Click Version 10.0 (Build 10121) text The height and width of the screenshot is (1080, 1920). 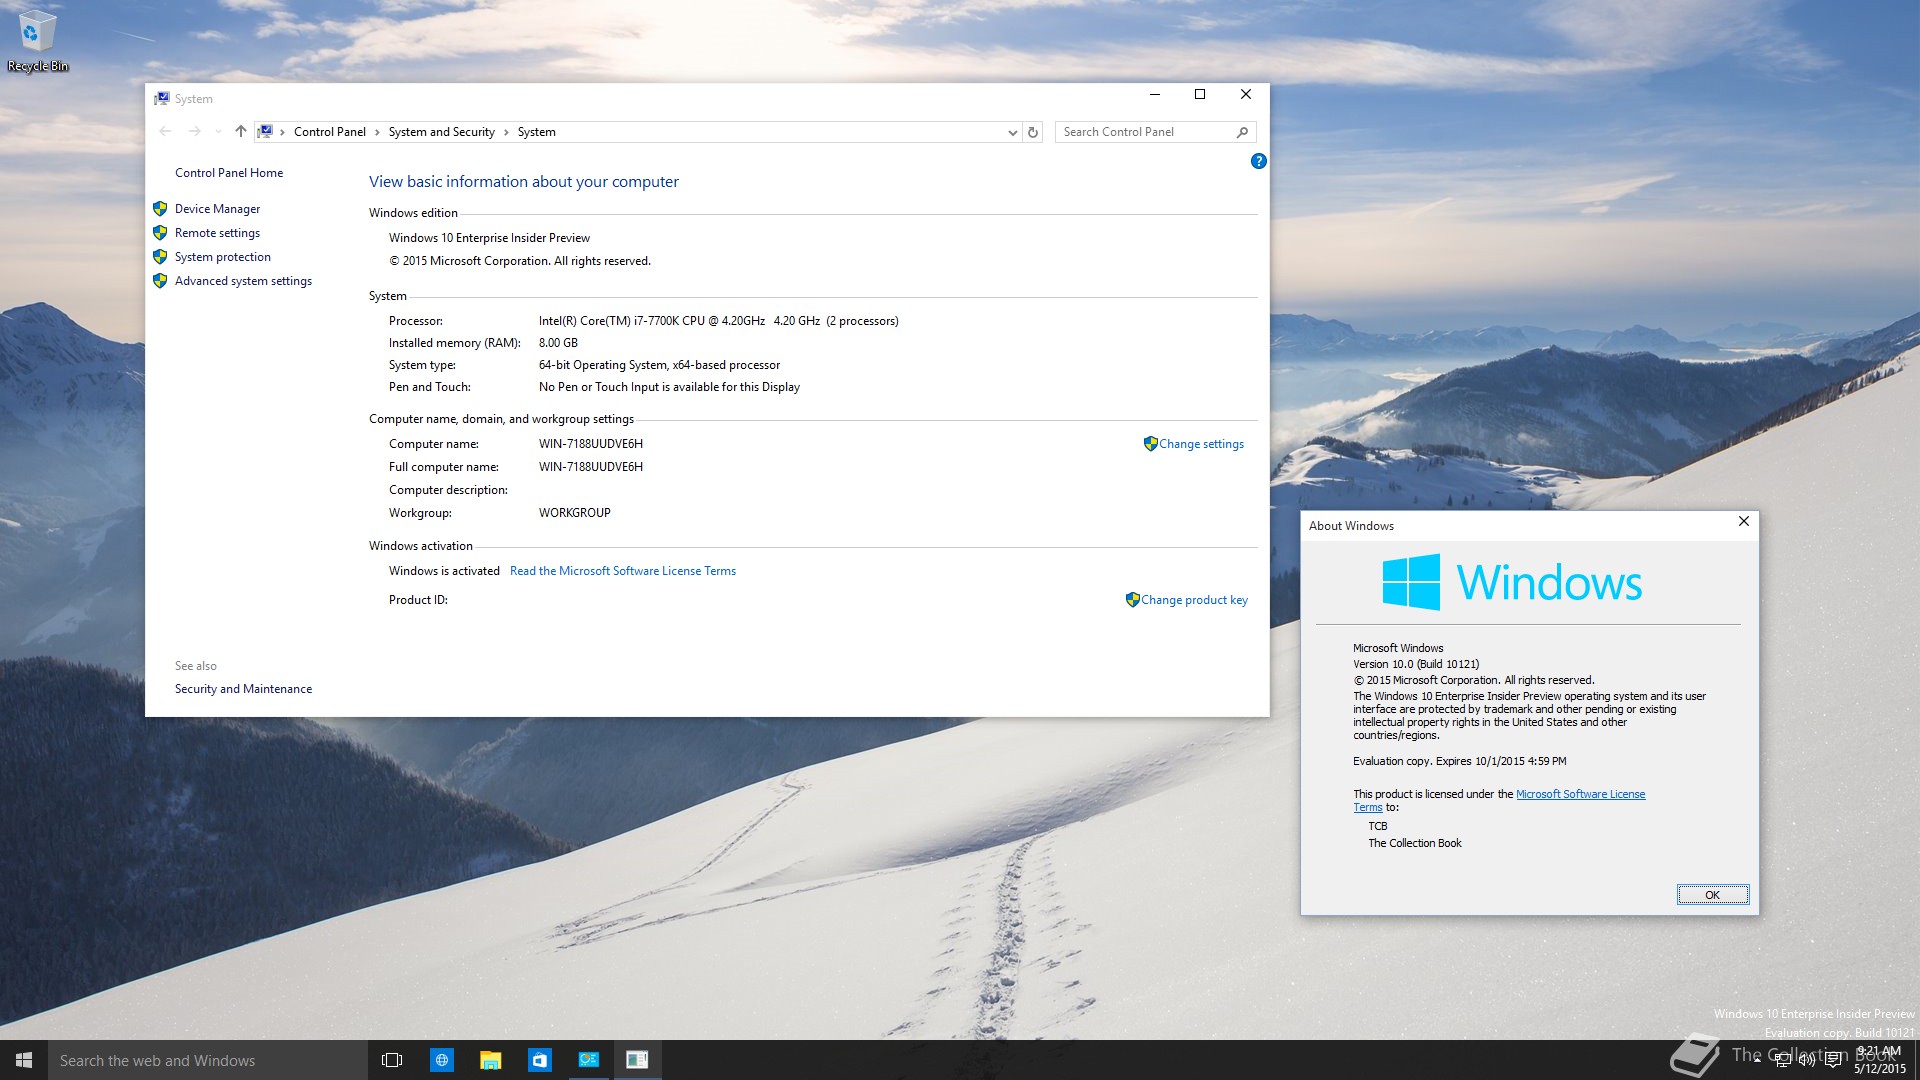point(1416,664)
